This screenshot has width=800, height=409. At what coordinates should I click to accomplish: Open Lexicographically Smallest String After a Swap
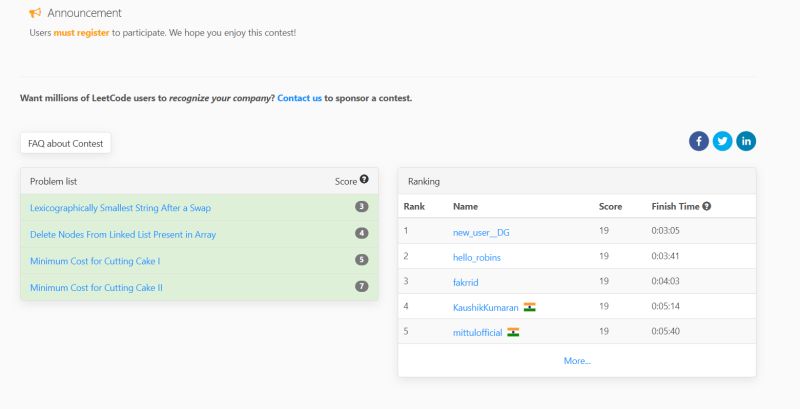tap(120, 208)
